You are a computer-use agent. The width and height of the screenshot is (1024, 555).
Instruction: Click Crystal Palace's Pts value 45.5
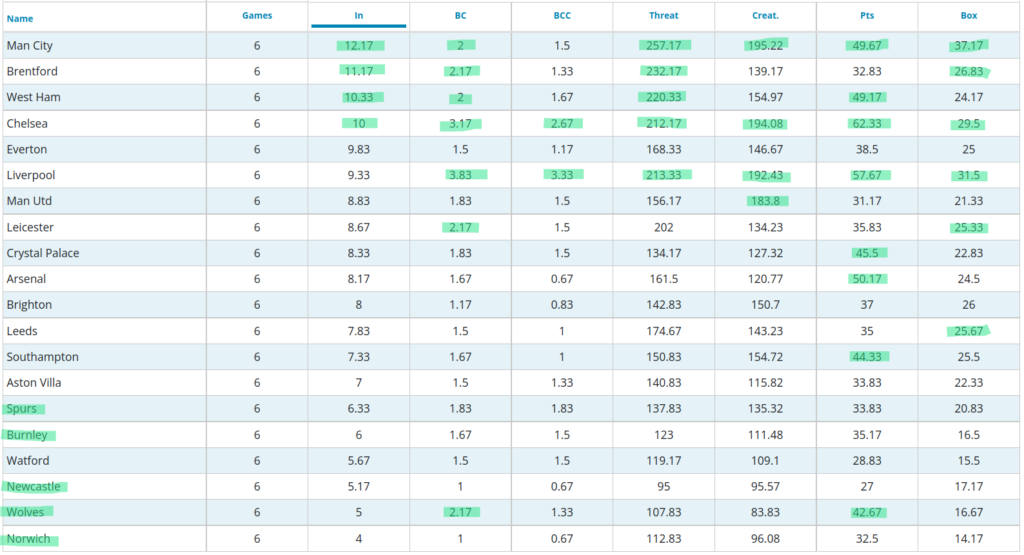867,253
